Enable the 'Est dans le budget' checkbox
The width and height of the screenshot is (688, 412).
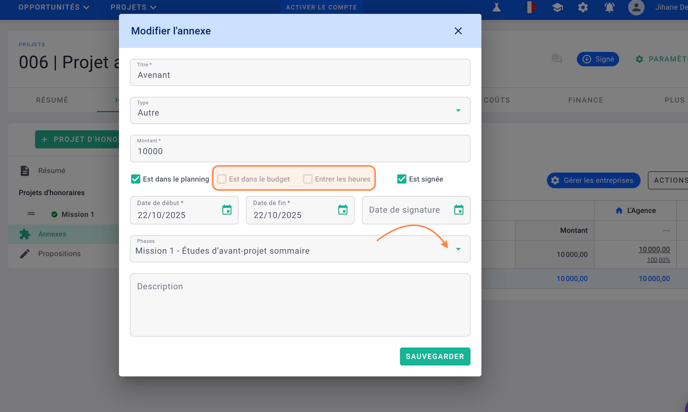tap(222, 179)
